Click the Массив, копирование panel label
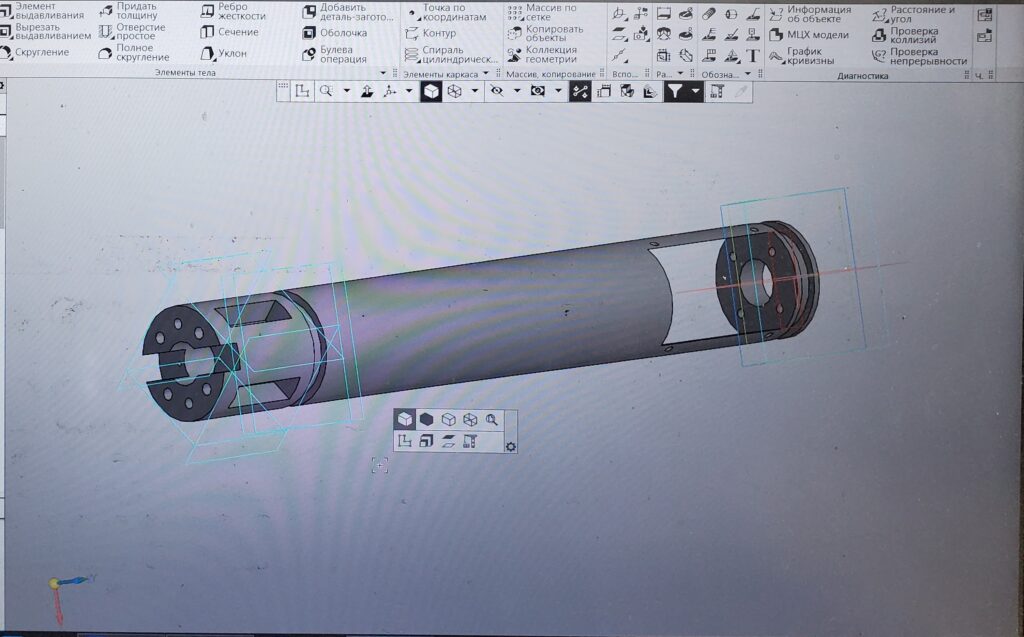This screenshot has width=1024, height=637. [x=550, y=74]
